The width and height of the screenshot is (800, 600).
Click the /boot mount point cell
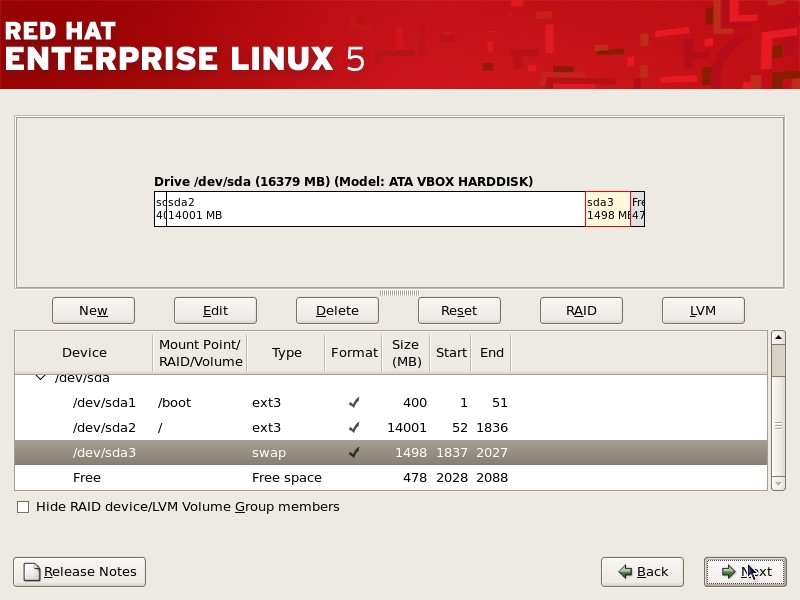click(174, 403)
